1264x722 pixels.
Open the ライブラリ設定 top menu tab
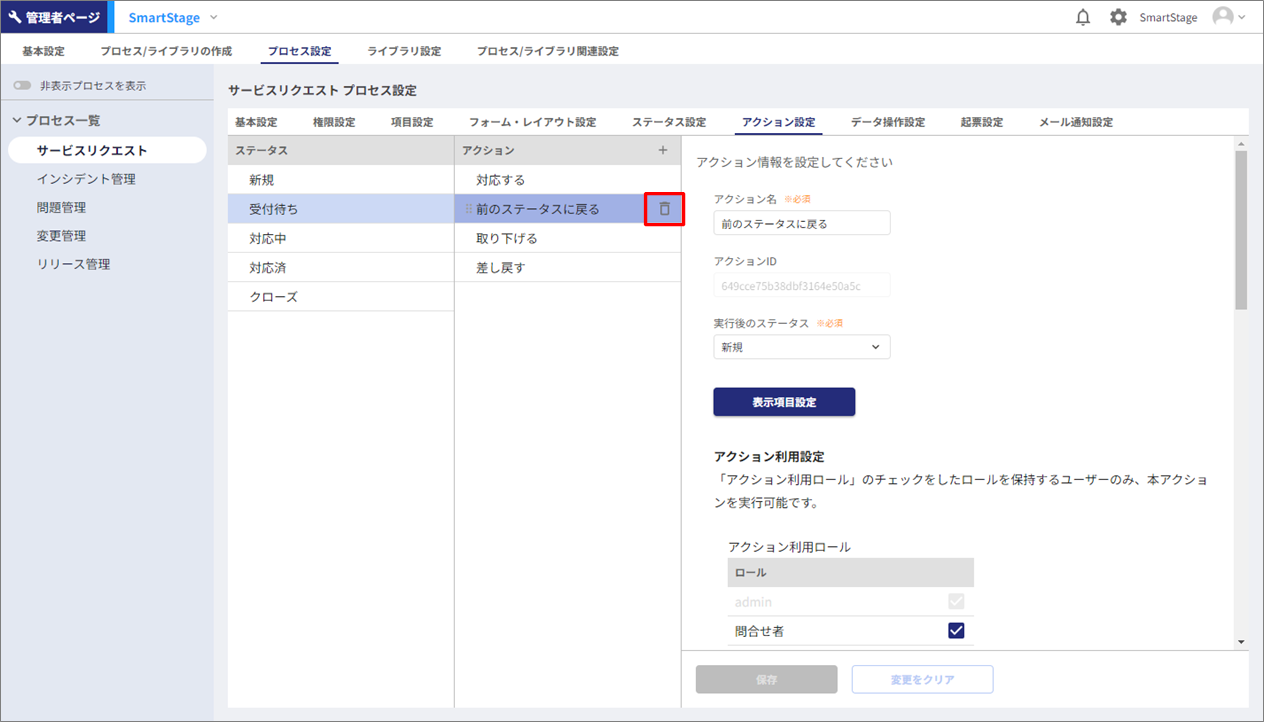[404, 51]
